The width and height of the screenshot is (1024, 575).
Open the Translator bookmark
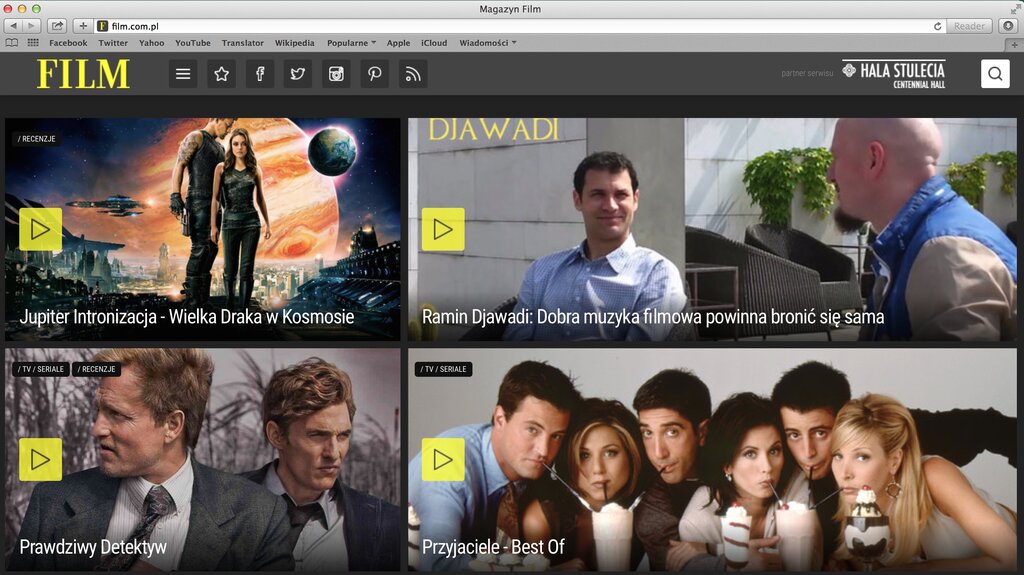tap(242, 43)
